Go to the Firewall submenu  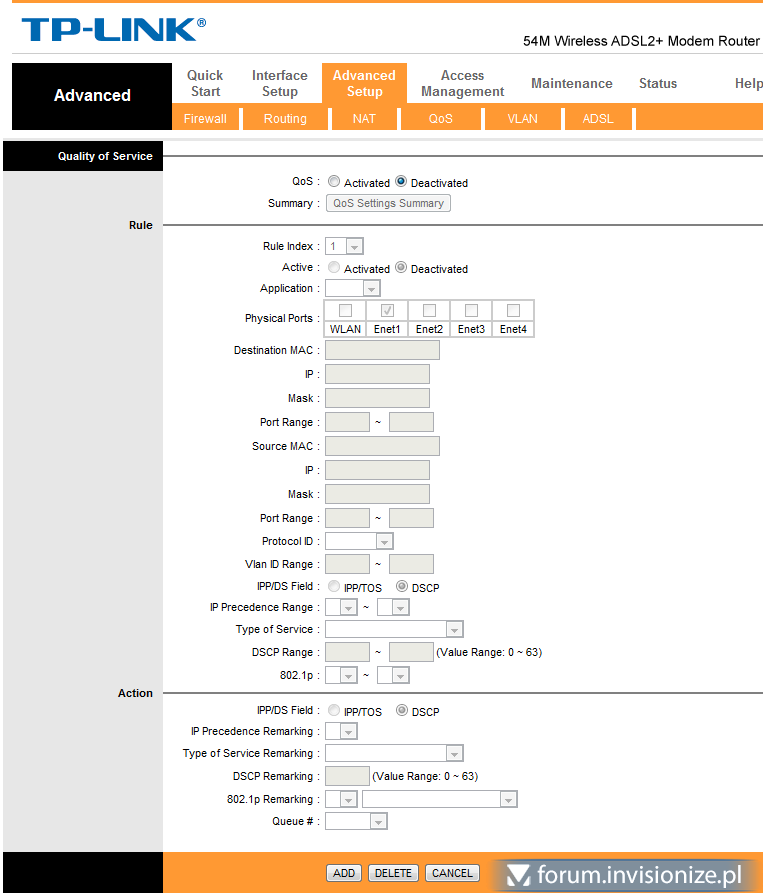[x=205, y=118]
